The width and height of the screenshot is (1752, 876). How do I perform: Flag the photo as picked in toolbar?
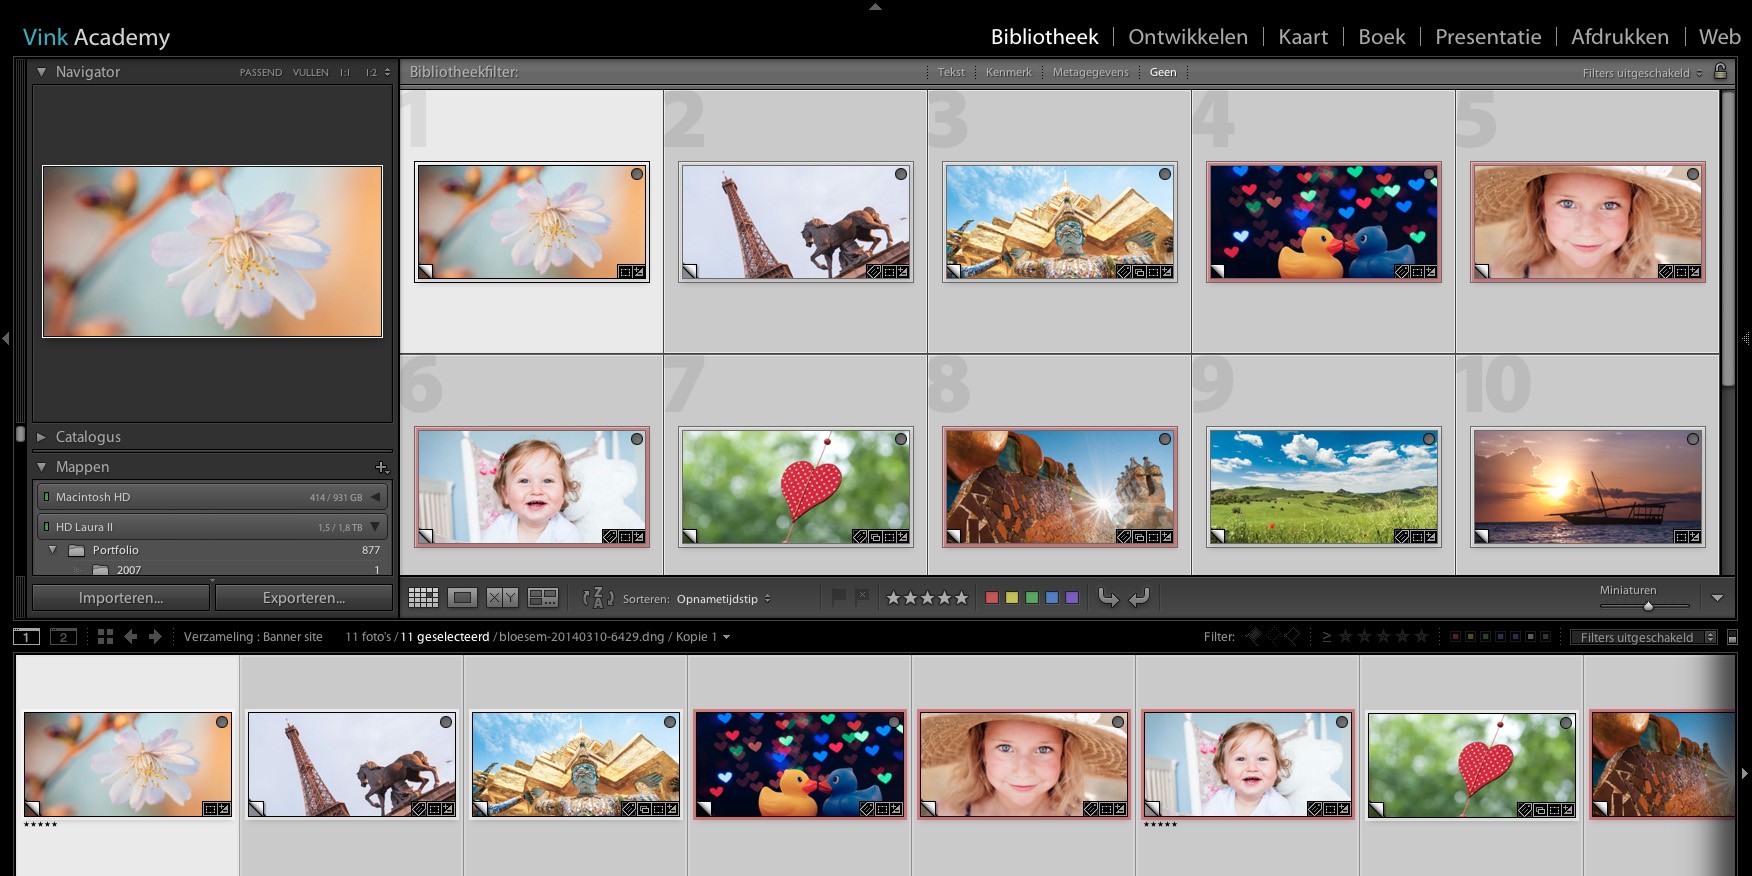click(x=838, y=597)
